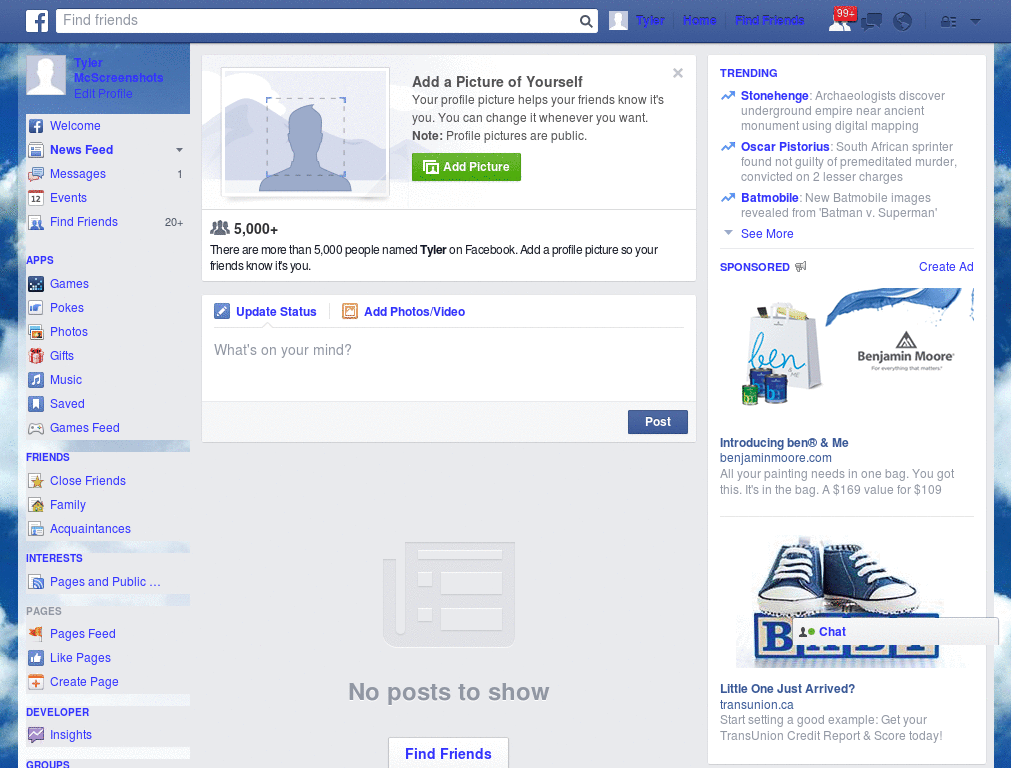This screenshot has height=768, width=1024.
Task: Click the Create Ad link
Action: point(946,266)
